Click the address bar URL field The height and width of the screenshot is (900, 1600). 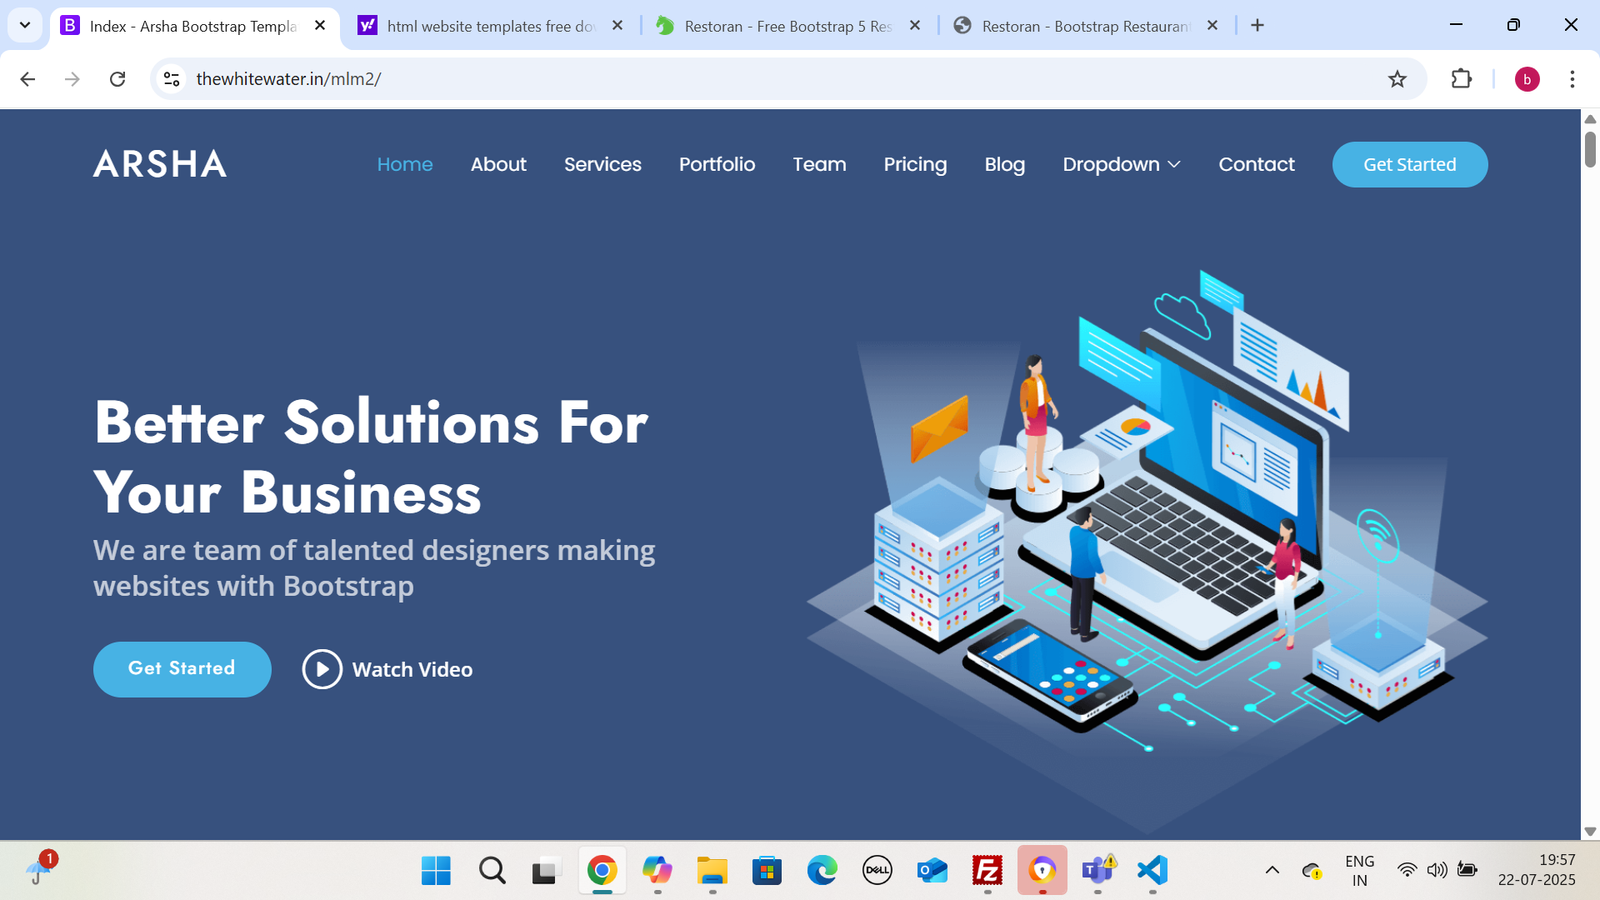pos(700,79)
